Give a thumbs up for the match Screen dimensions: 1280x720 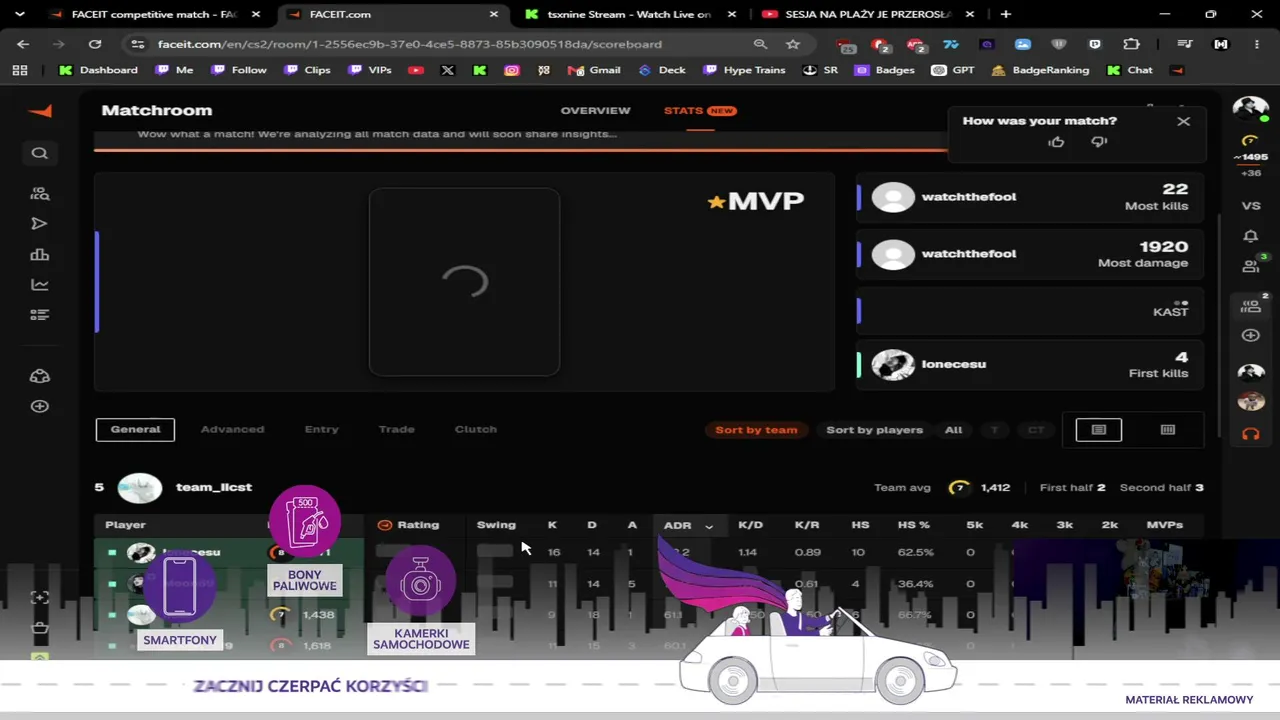coord(1056,142)
